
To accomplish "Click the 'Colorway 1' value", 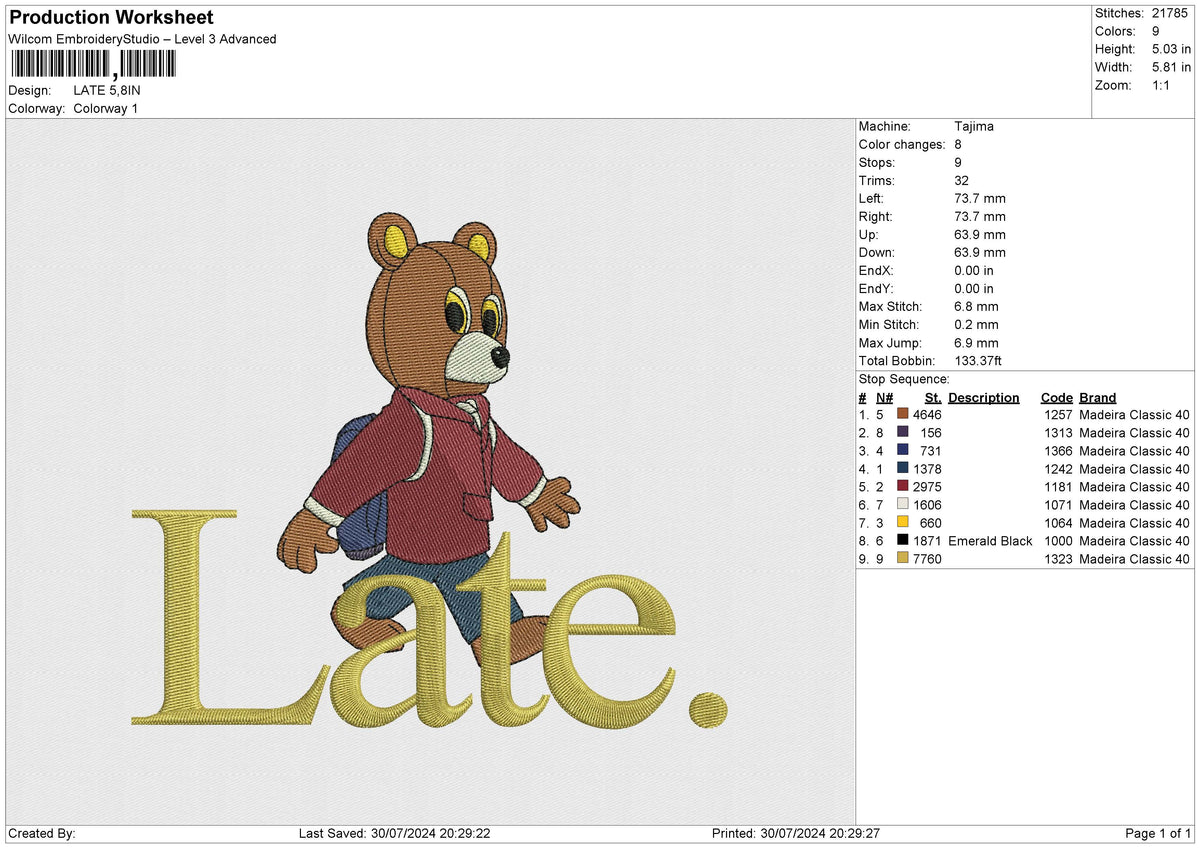I will pyautogui.click(x=106, y=108).
